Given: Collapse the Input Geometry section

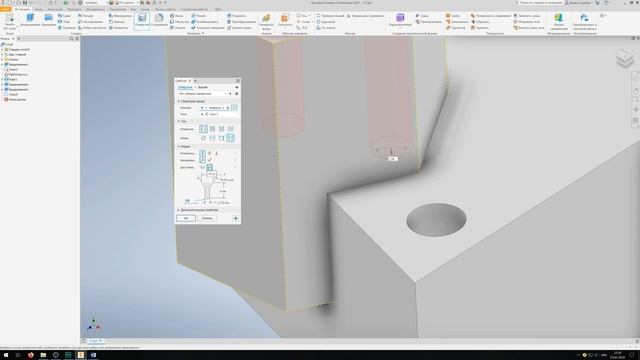Looking at the screenshot, I should 178,101.
